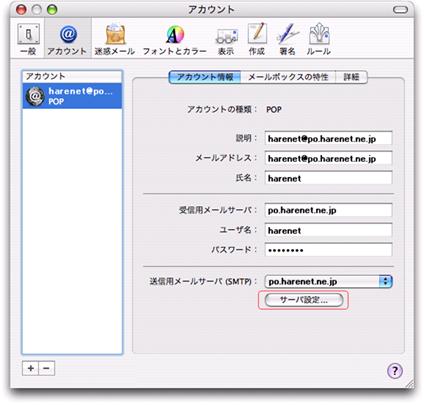Remove account with the minus button
The width and height of the screenshot is (424, 405).
tap(47, 368)
